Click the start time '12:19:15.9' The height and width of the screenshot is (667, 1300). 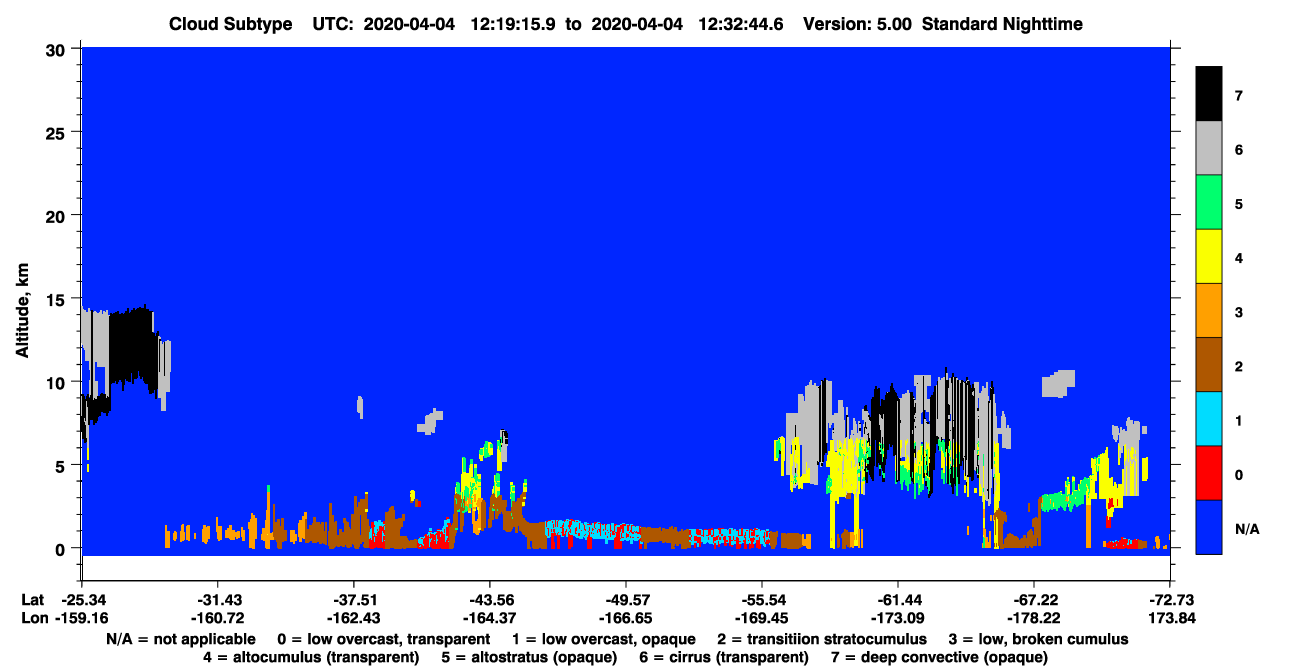tap(515, 24)
